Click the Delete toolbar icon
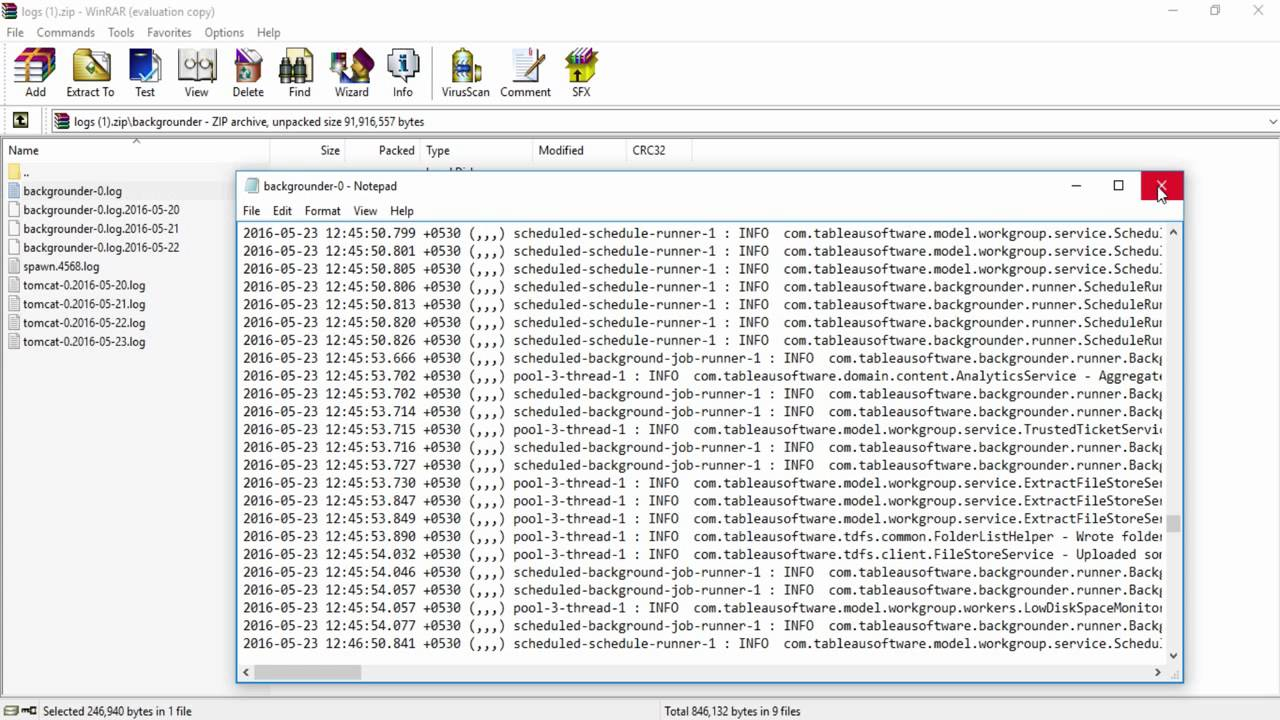This screenshot has height=720, width=1280. click(x=248, y=74)
